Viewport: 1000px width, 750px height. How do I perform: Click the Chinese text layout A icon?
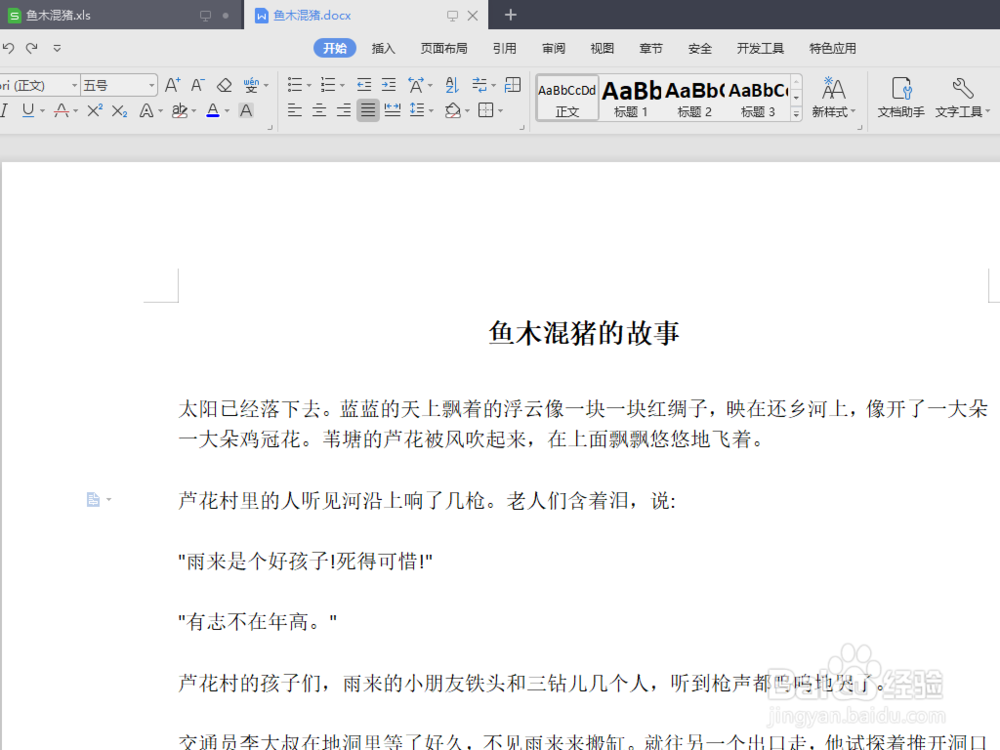[x=416, y=85]
